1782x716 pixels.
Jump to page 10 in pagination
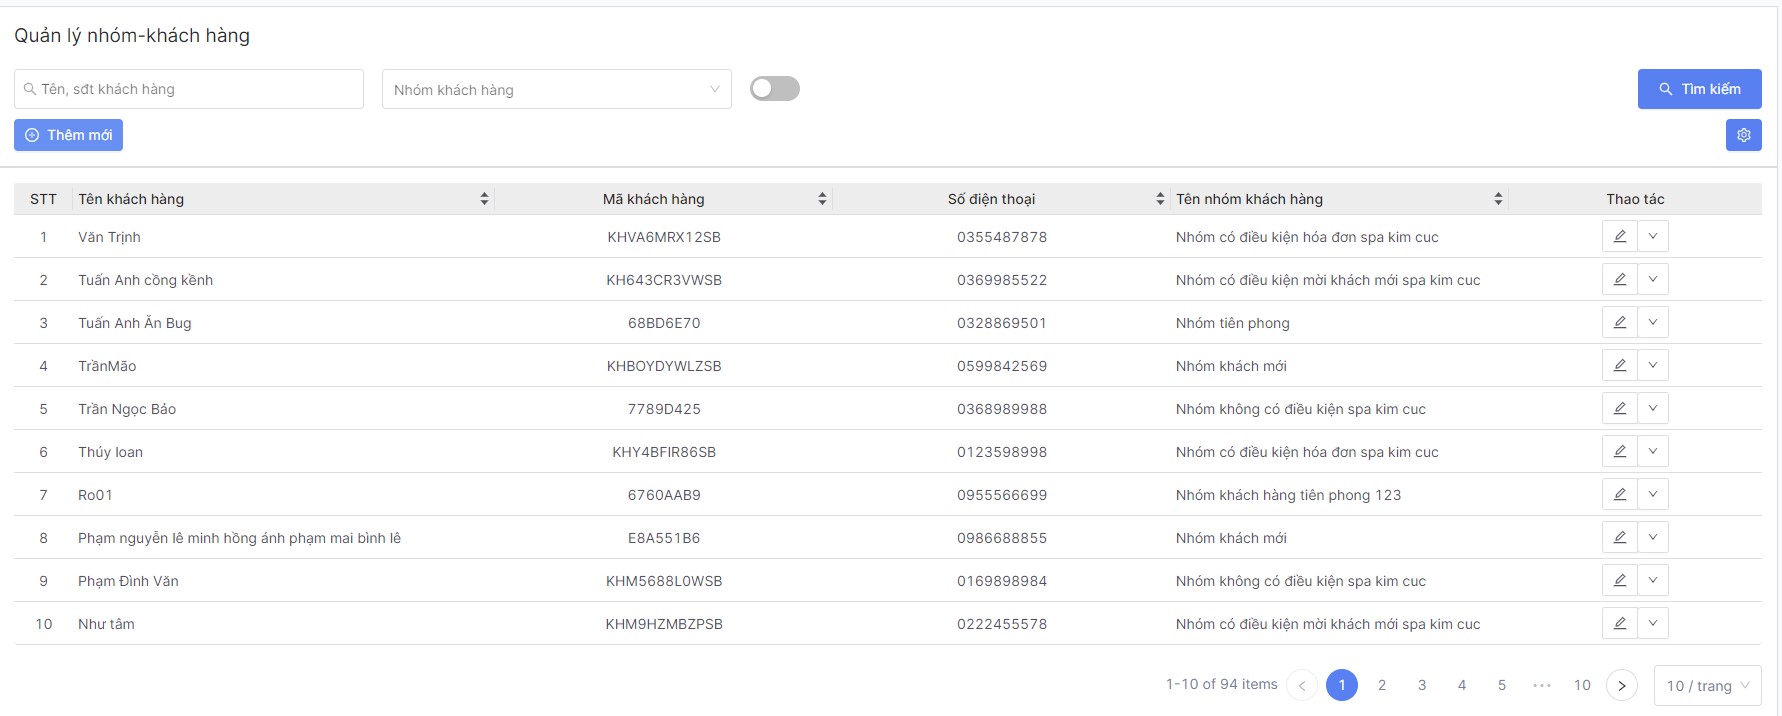pos(1582,685)
